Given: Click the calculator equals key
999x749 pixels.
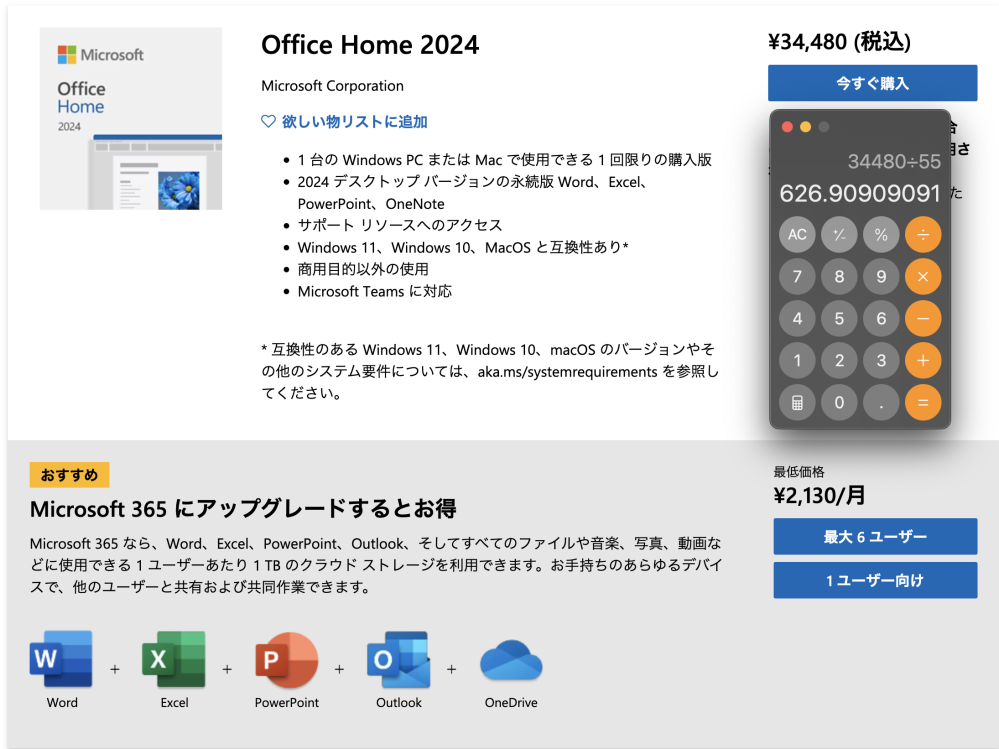Looking at the screenshot, I should (x=923, y=403).
